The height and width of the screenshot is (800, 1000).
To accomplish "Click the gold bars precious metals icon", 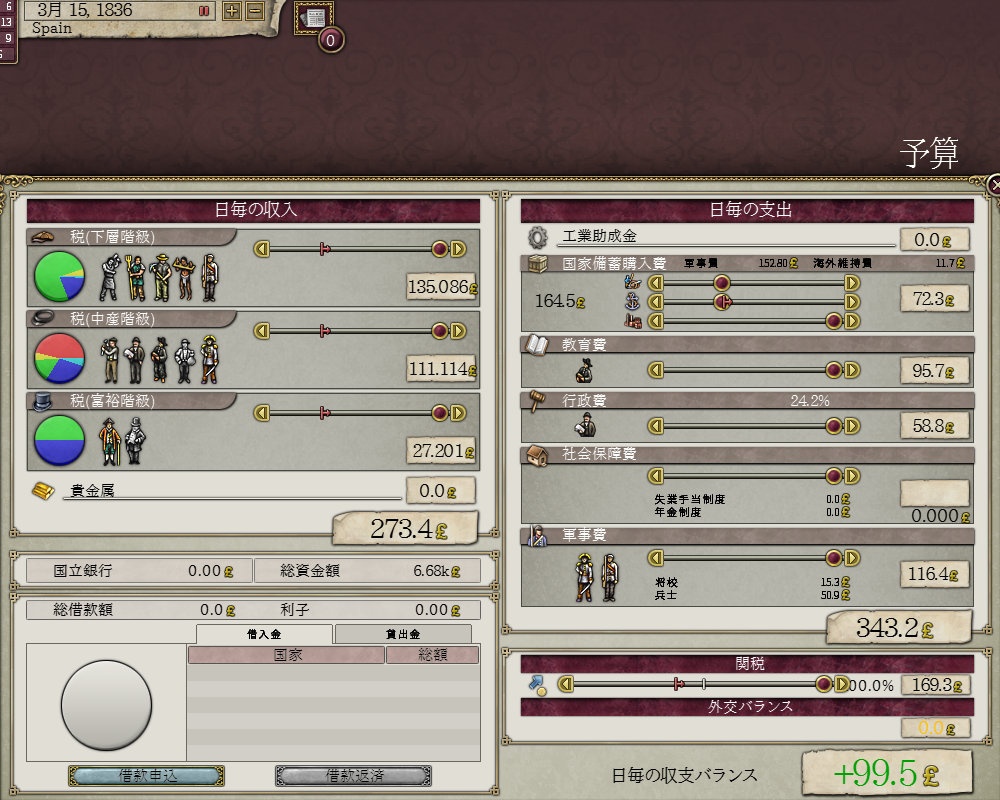I will [43, 491].
